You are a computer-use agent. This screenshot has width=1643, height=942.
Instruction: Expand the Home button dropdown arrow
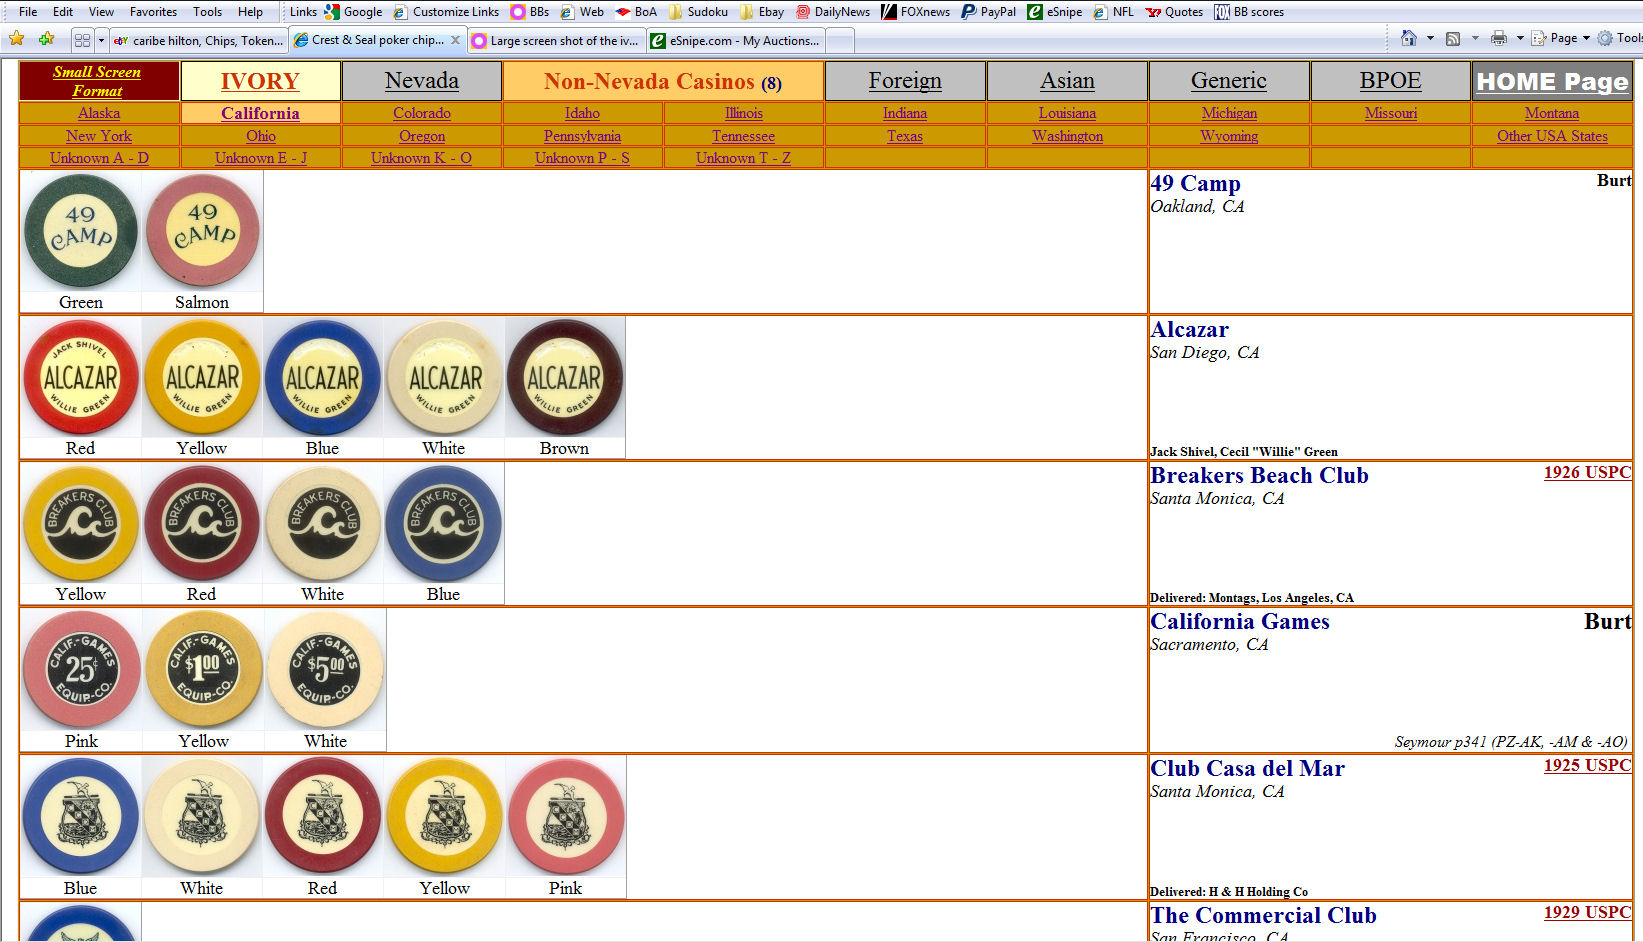click(x=1429, y=38)
